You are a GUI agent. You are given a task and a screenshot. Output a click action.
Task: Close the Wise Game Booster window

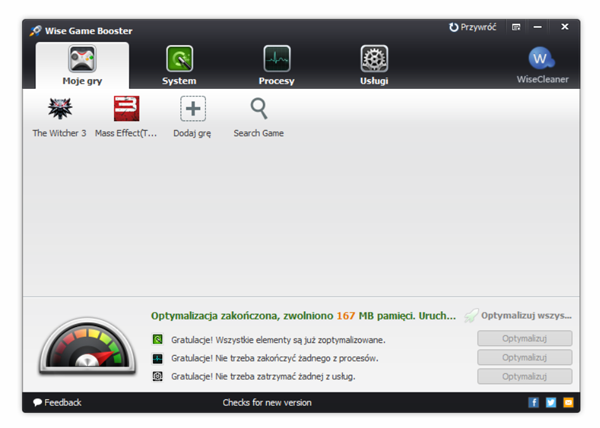point(565,27)
